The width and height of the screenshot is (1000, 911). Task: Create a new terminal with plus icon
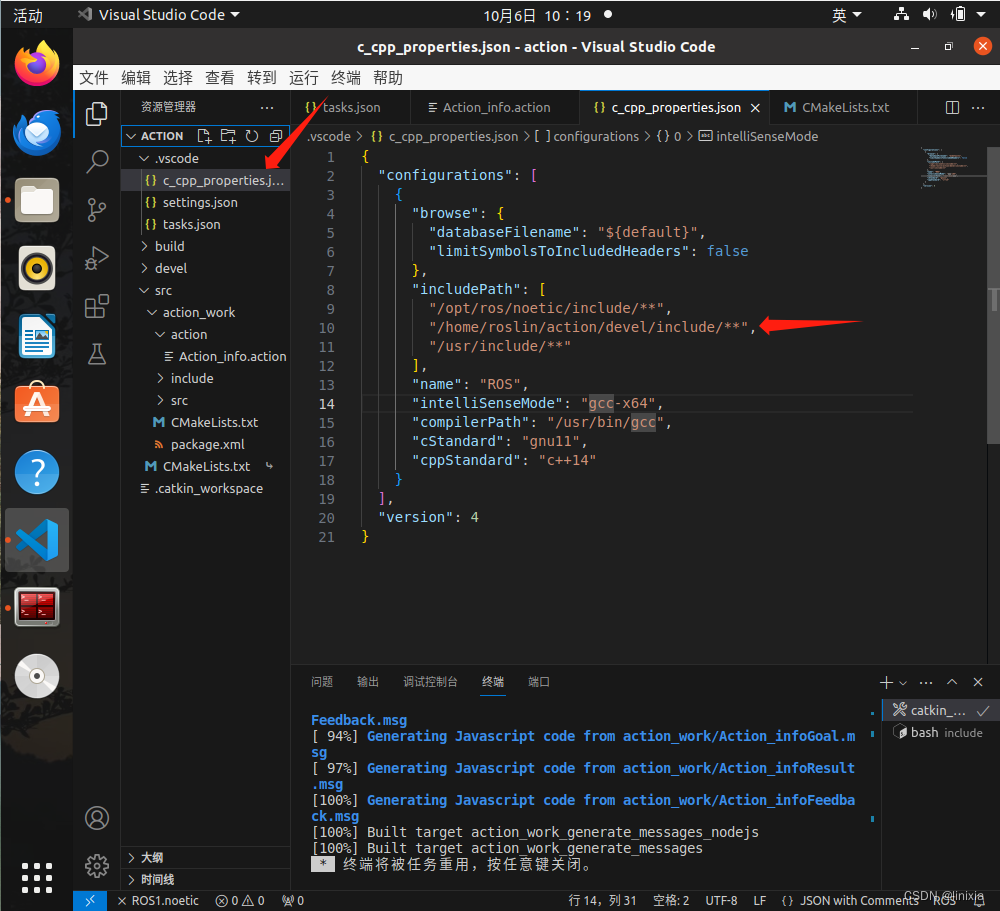tap(886, 683)
